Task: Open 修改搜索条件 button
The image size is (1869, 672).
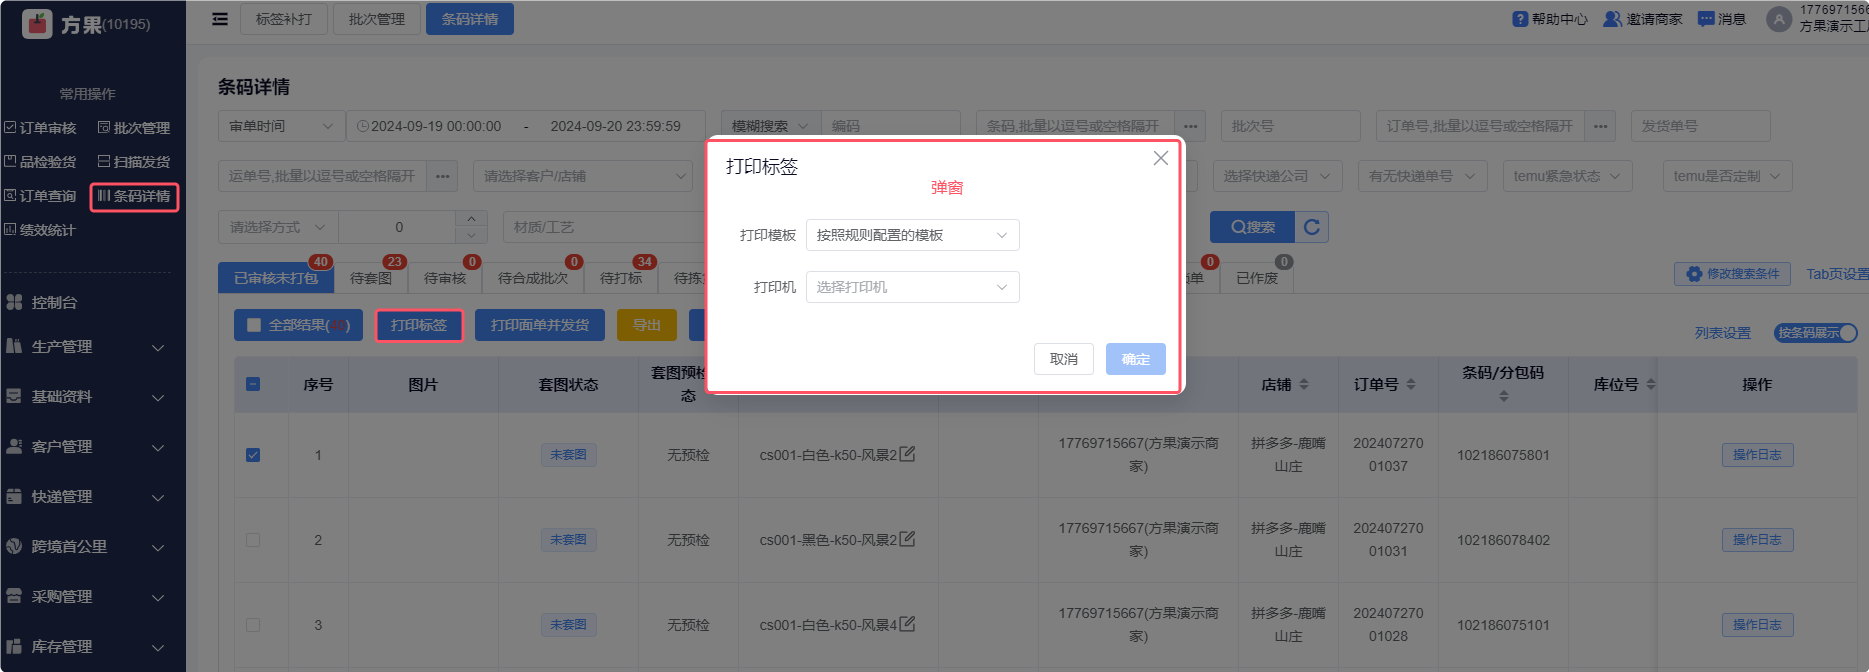Action: [1733, 274]
